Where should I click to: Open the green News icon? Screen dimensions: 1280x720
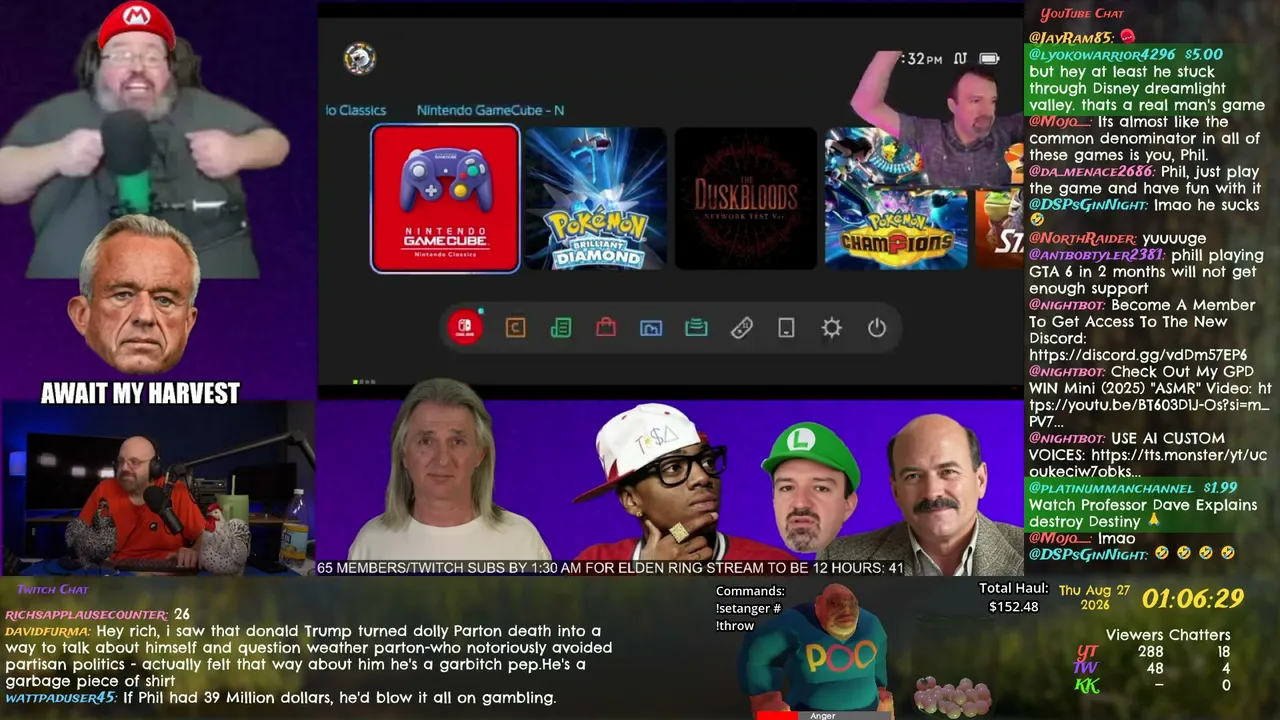[x=561, y=328]
